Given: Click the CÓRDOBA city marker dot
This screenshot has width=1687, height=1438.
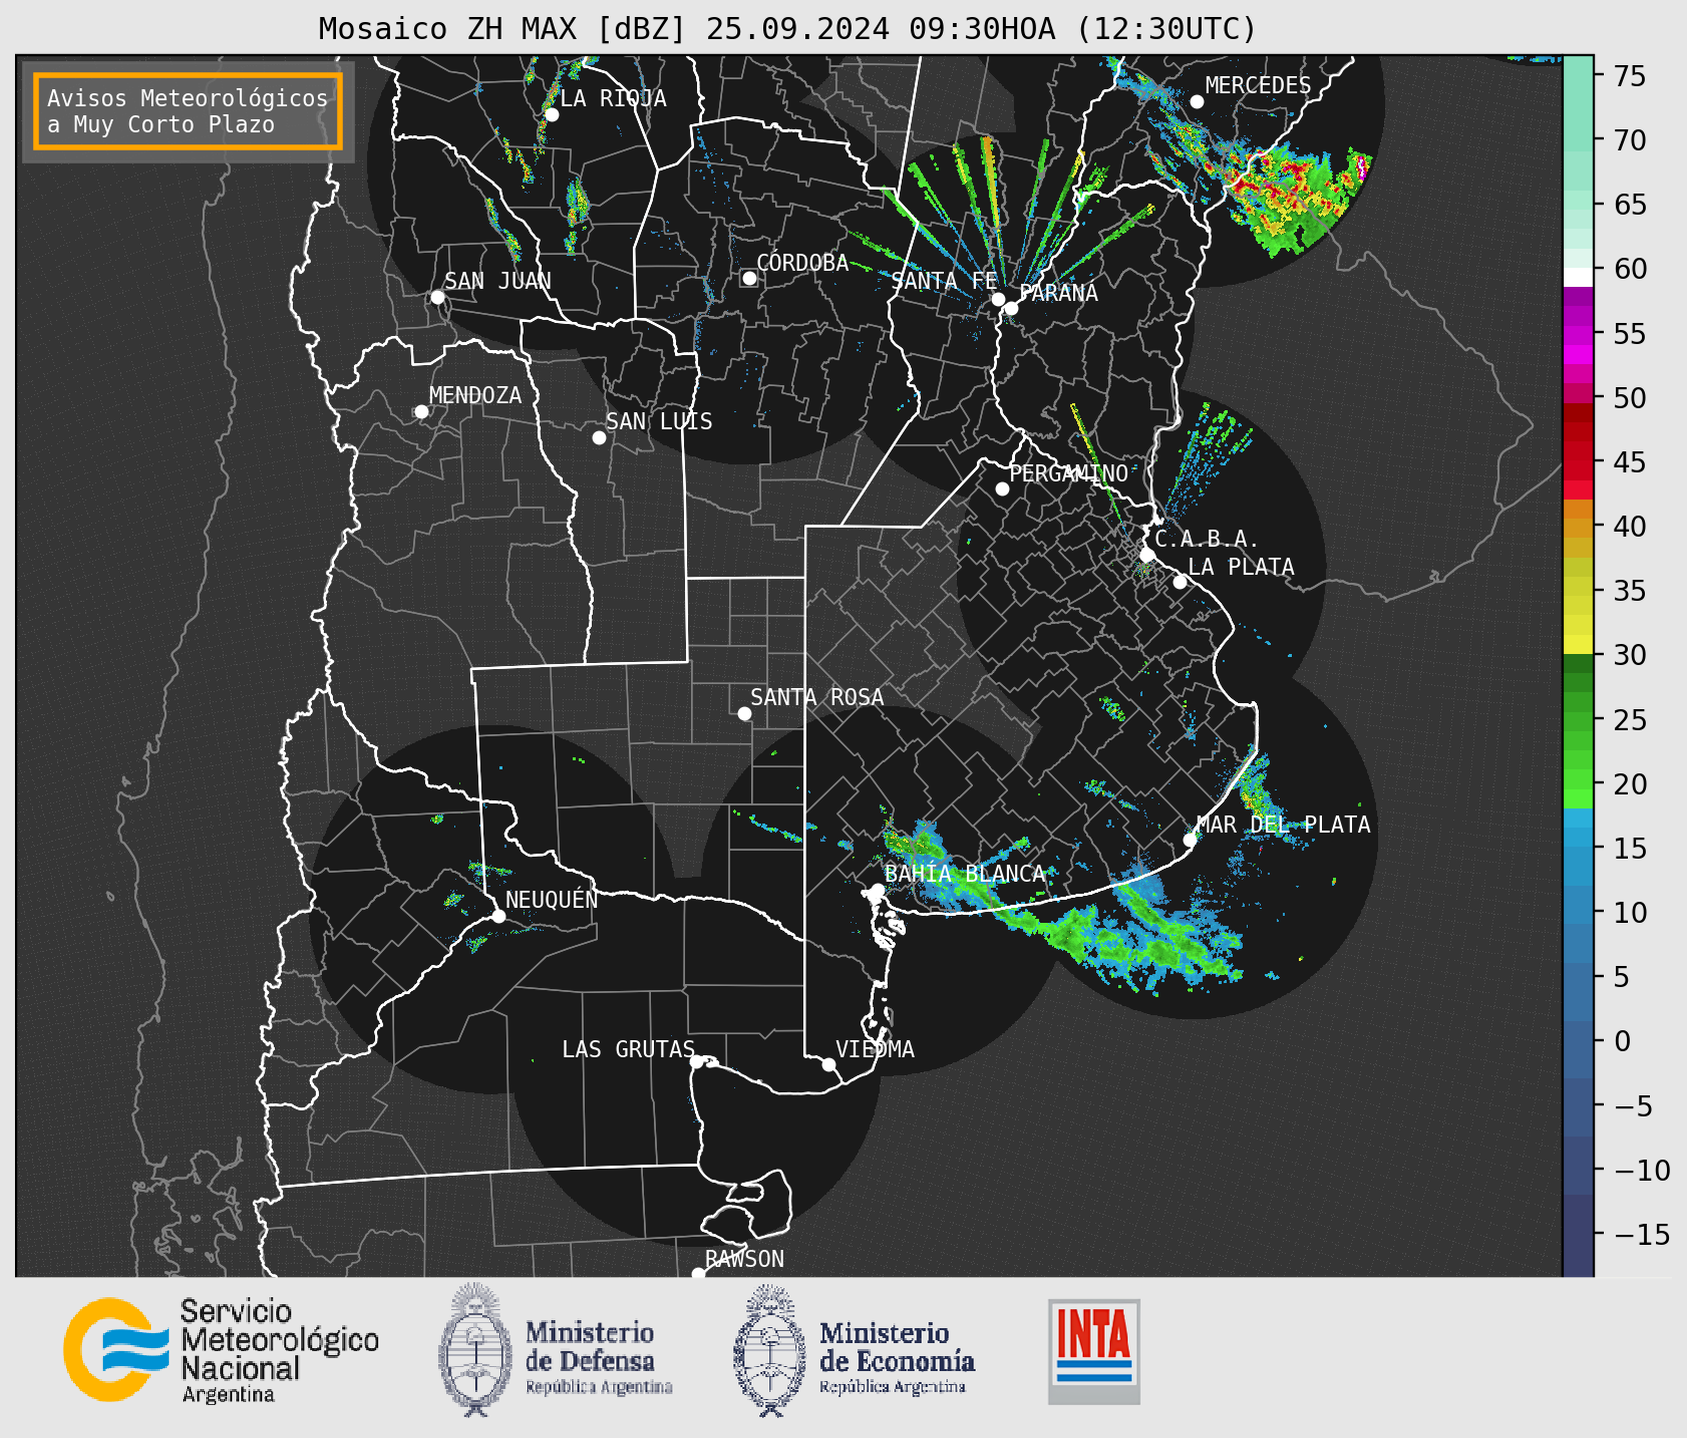Looking at the screenshot, I should pyautogui.click(x=749, y=278).
